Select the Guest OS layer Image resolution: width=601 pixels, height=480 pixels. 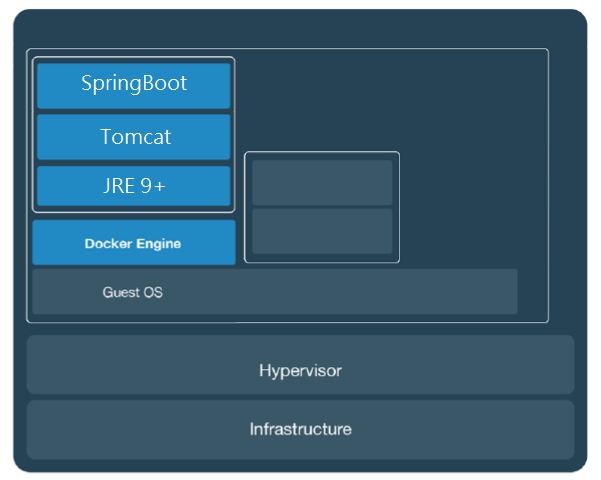(275, 292)
